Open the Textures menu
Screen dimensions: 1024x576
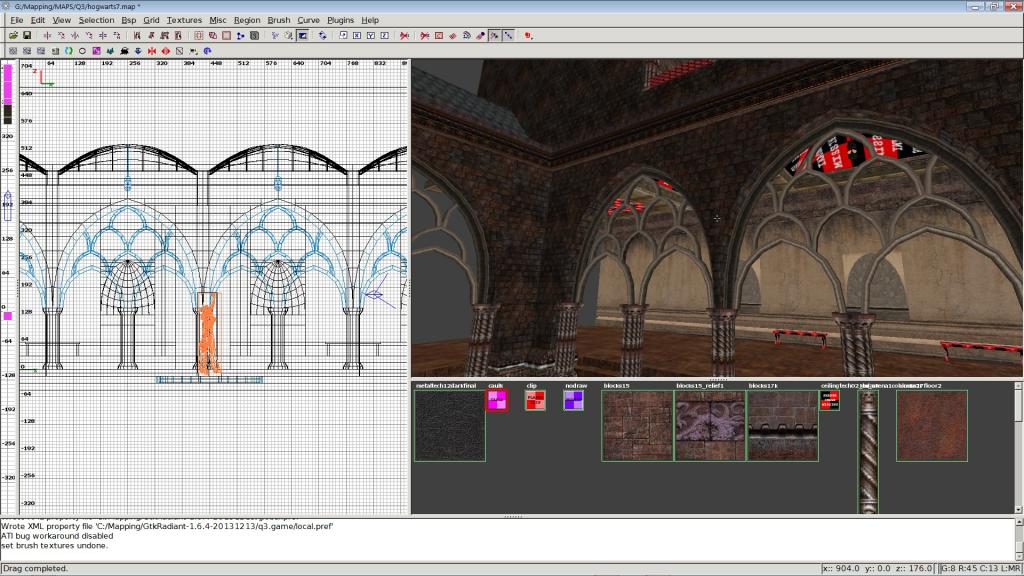[x=184, y=20]
